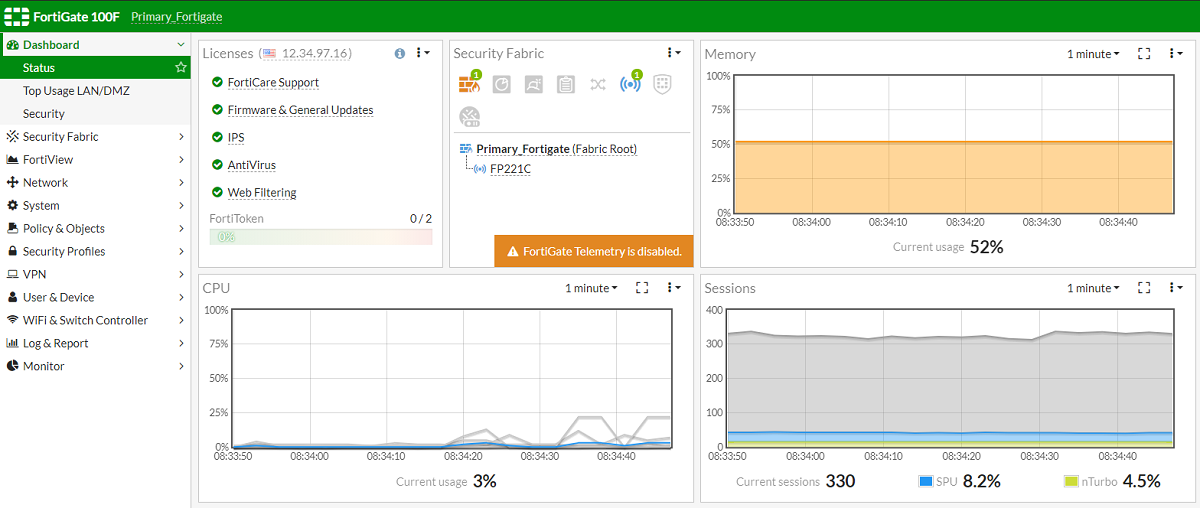The width and height of the screenshot is (1200, 508).
Task: Expand the CPU widget to fullscreen
Action: tap(642, 288)
